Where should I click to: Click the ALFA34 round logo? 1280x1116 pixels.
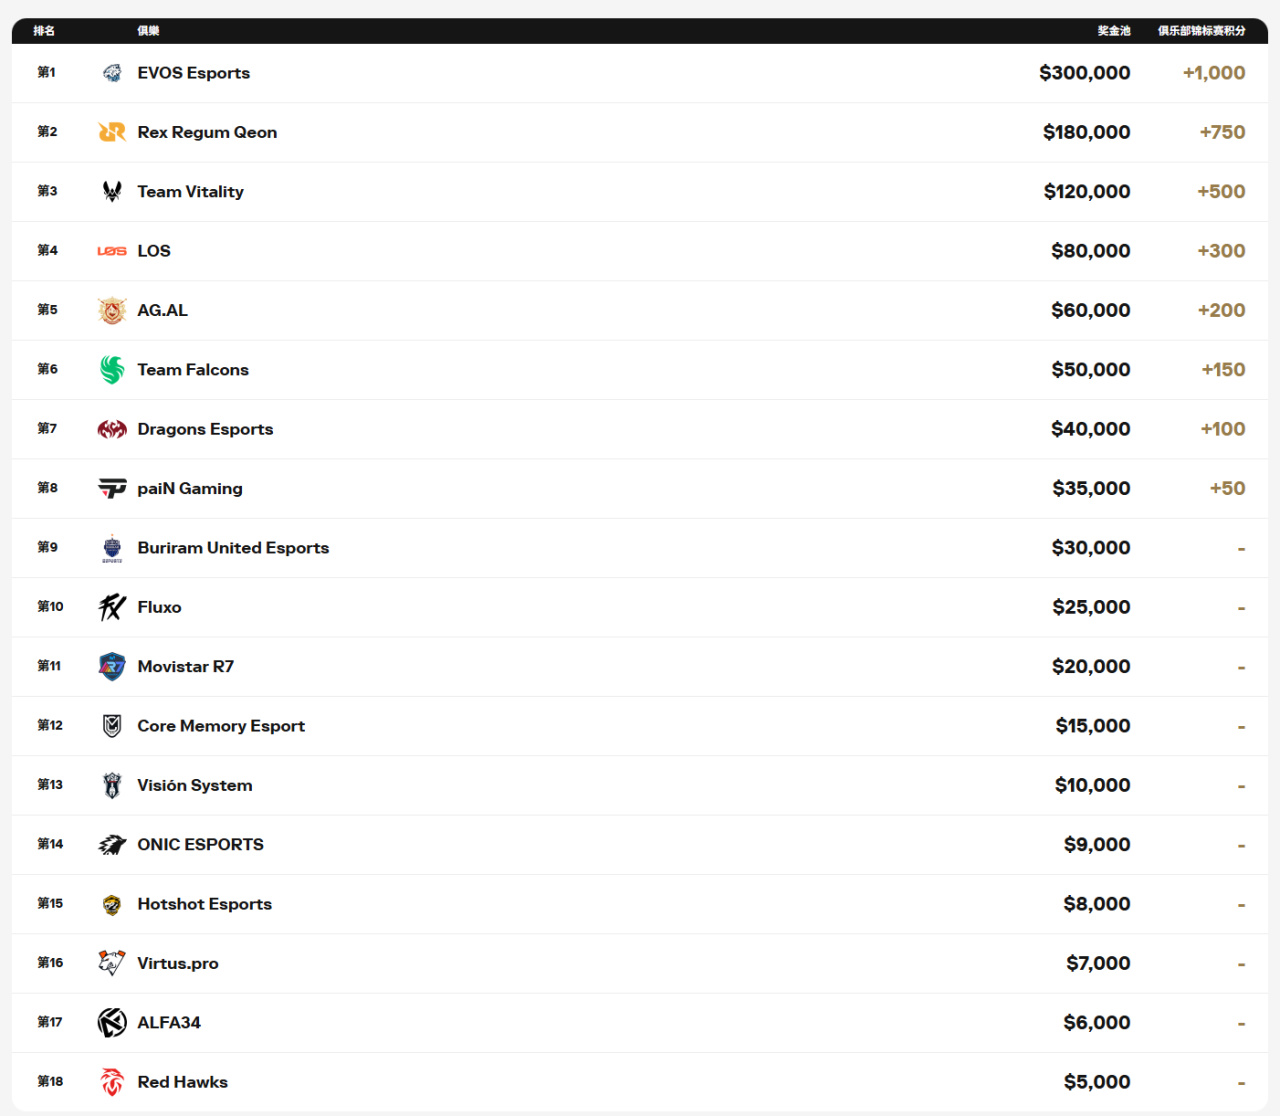click(x=112, y=1022)
